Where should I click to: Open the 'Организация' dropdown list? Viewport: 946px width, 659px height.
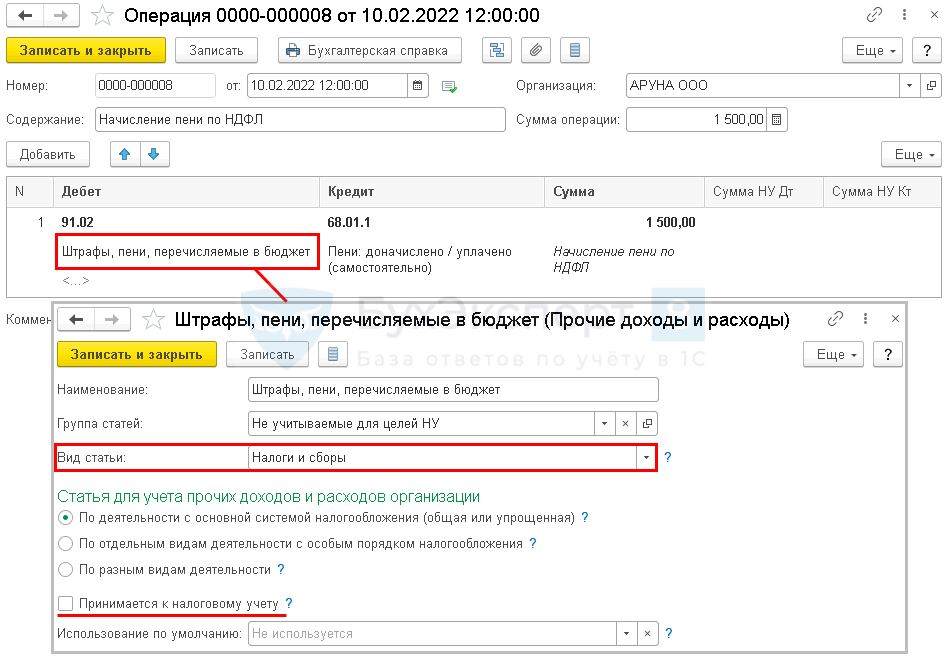(909, 86)
